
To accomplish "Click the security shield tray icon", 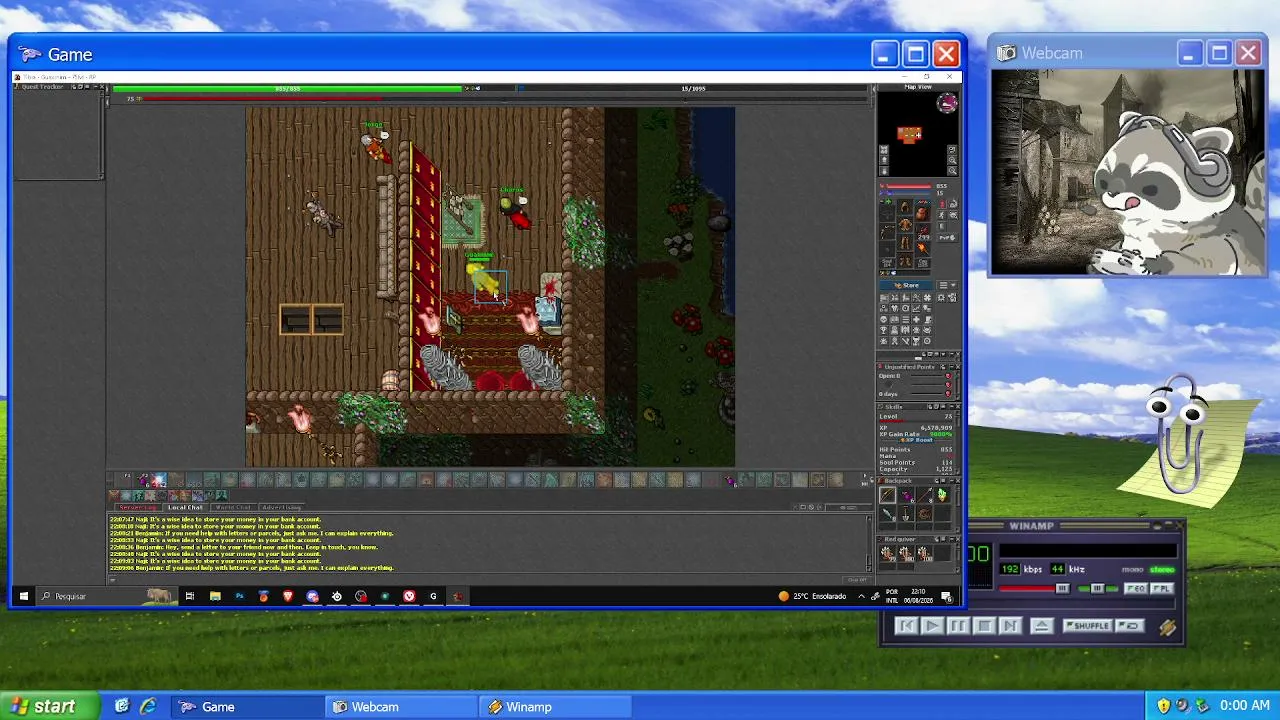I will pyautogui.click(x=1164, y=706).
